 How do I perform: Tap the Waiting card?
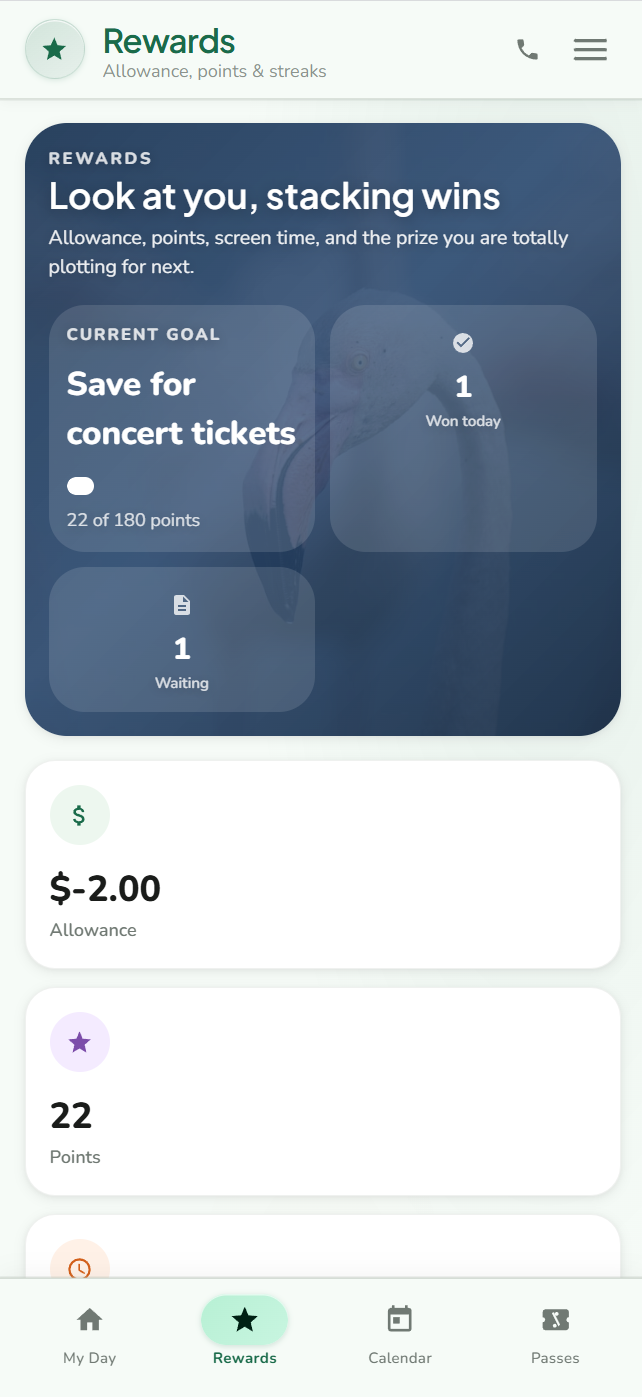click(181, 640)
